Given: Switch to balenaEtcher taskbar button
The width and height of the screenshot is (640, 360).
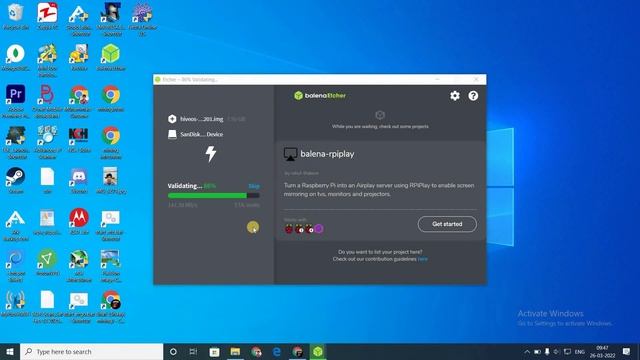Looking at the screenshot, I should (318, 351).
